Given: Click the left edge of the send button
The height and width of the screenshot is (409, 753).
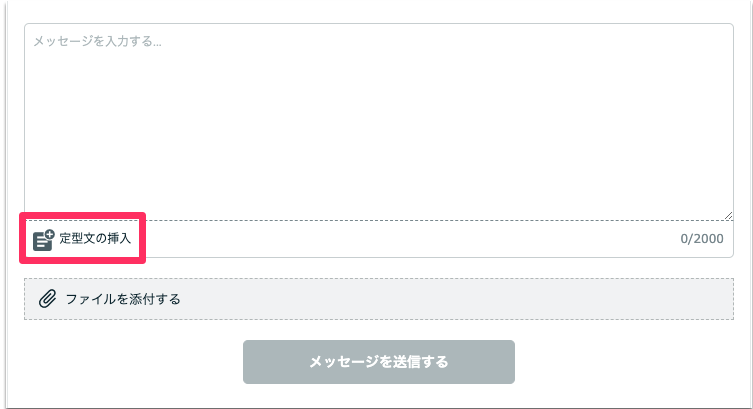Looking at the screenshot, I should (253, 362).
